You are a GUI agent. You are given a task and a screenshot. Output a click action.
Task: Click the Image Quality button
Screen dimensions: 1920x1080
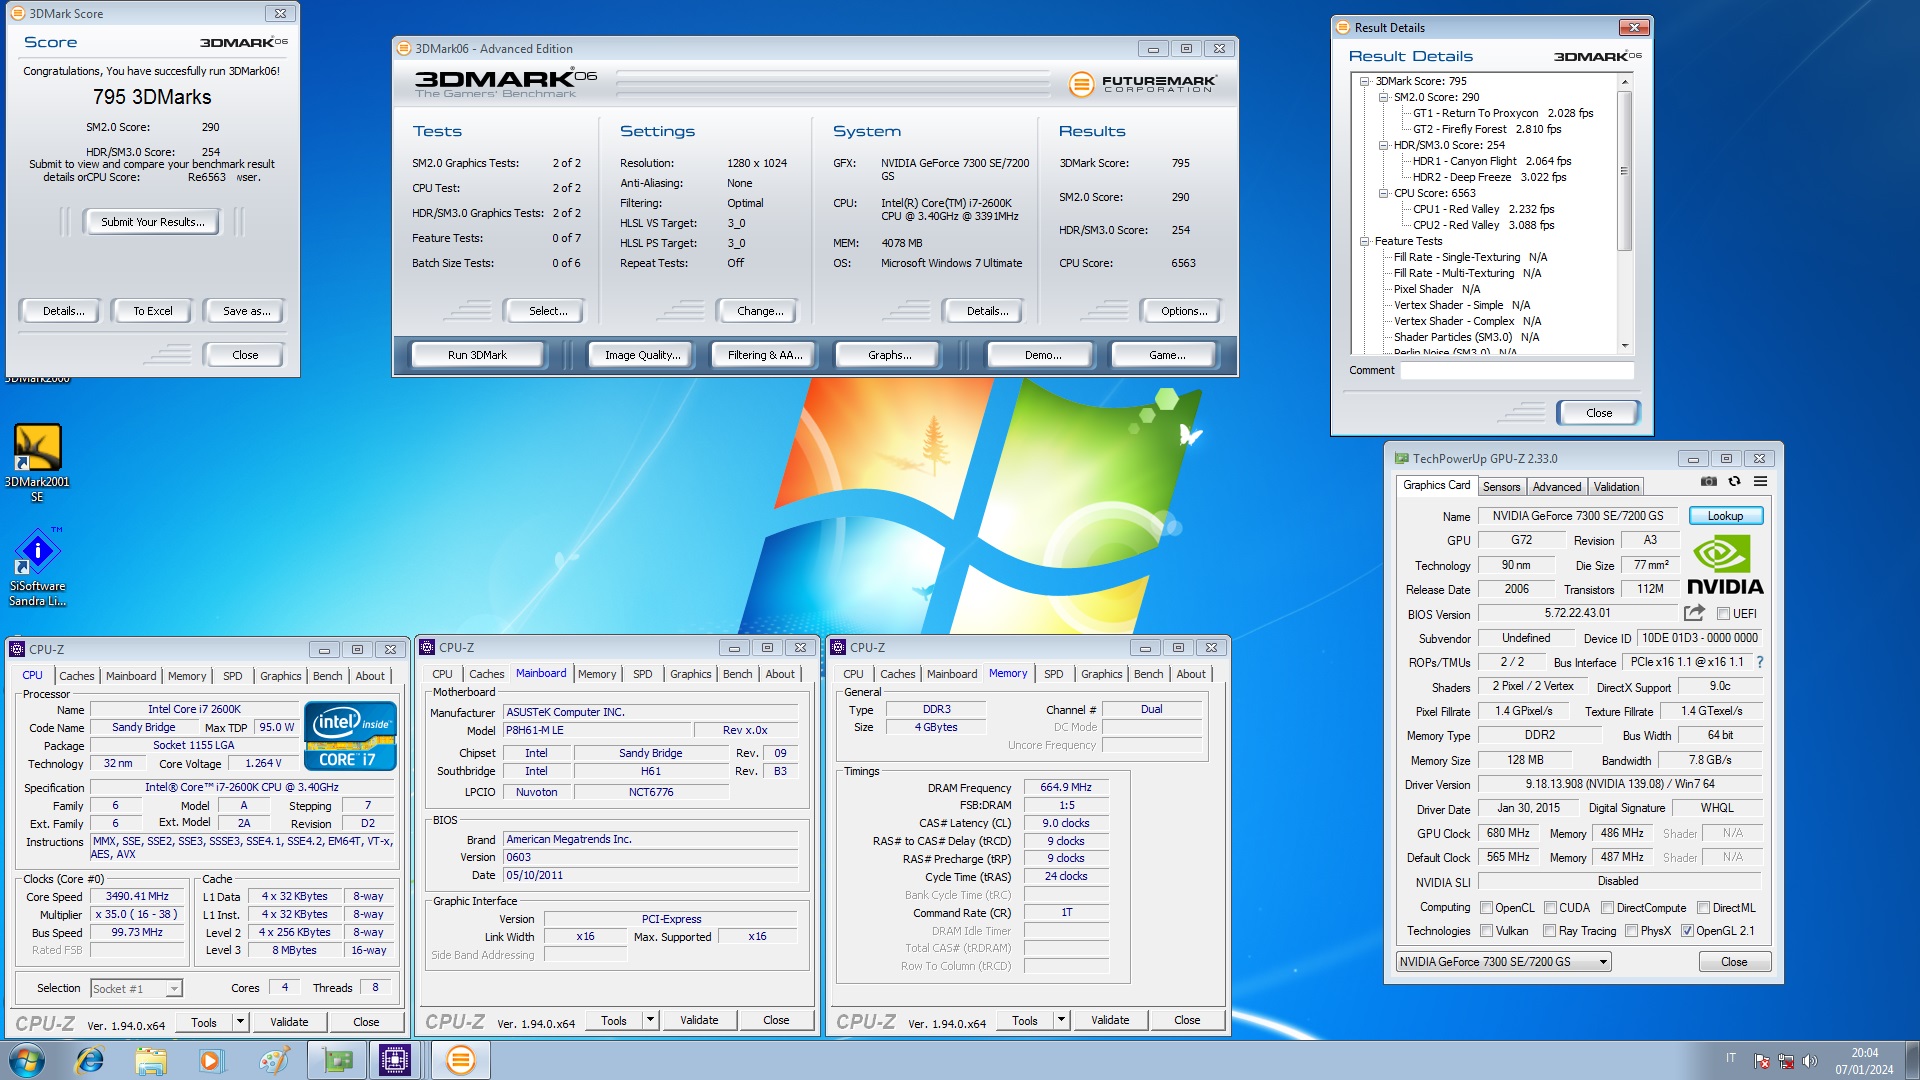click(642, 355)
